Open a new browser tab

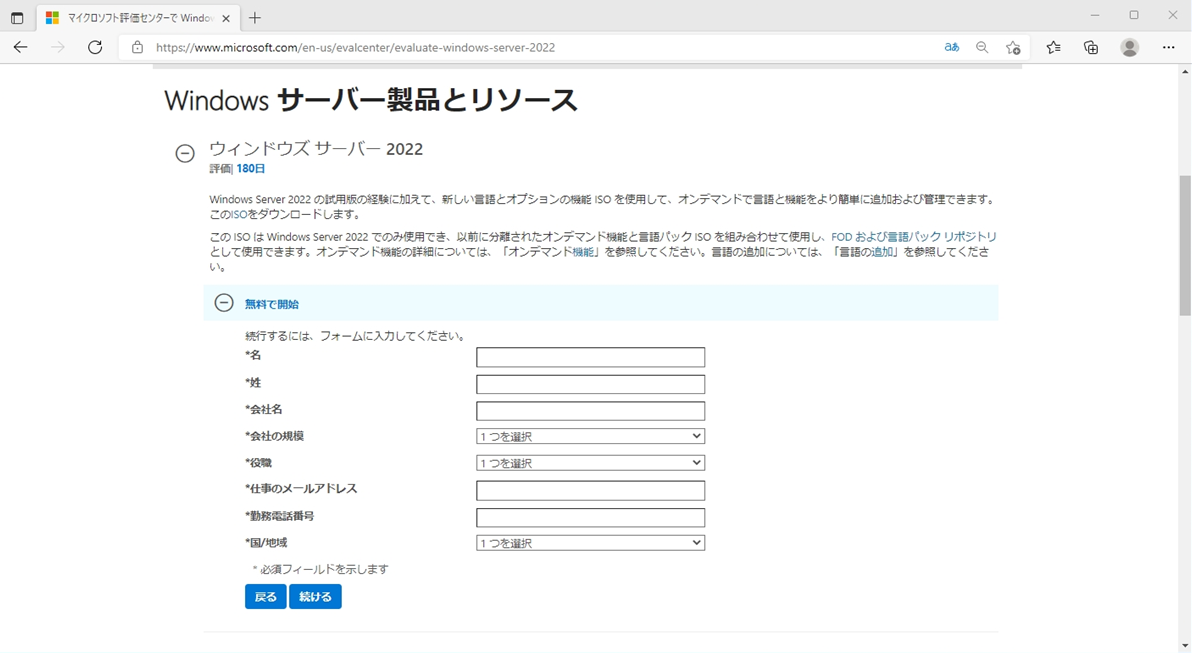255,18
